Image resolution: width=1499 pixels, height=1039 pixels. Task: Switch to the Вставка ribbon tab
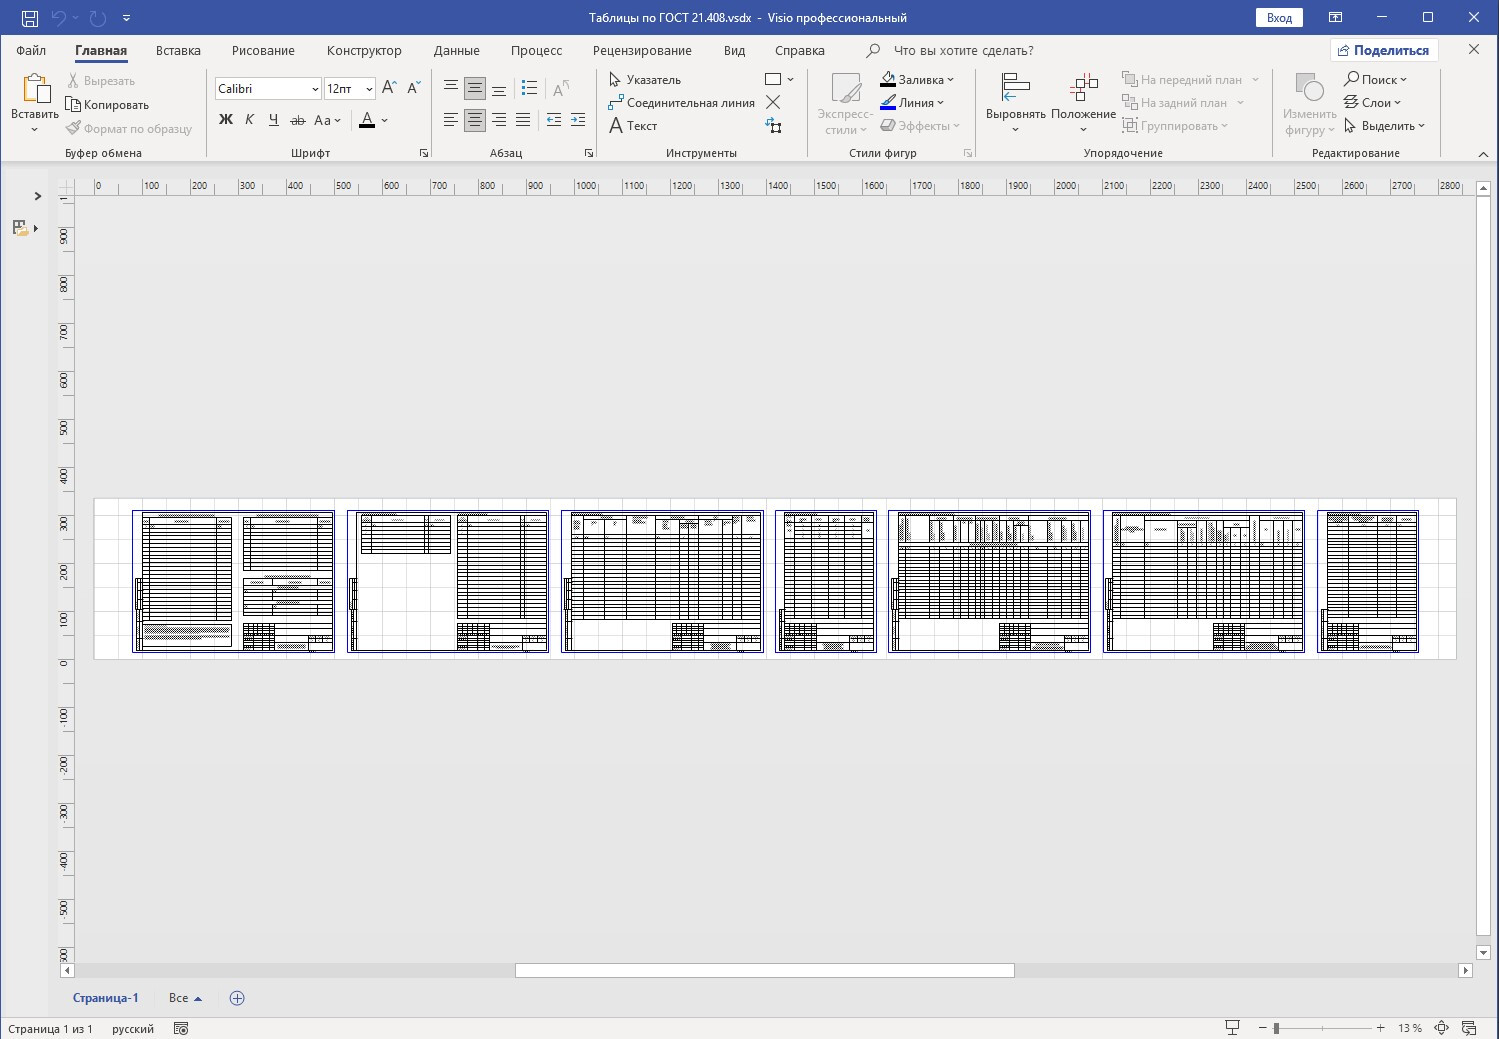[178, 50]
